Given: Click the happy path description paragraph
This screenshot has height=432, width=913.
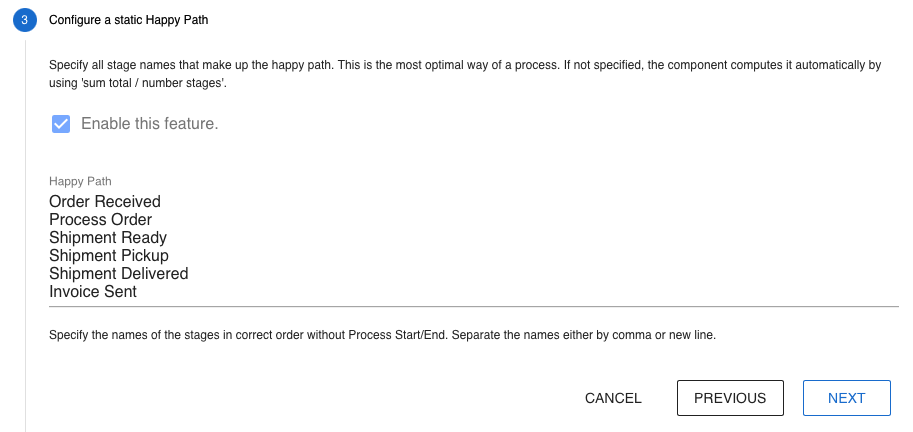Looking at the screenshot, I should coord(464,73).
